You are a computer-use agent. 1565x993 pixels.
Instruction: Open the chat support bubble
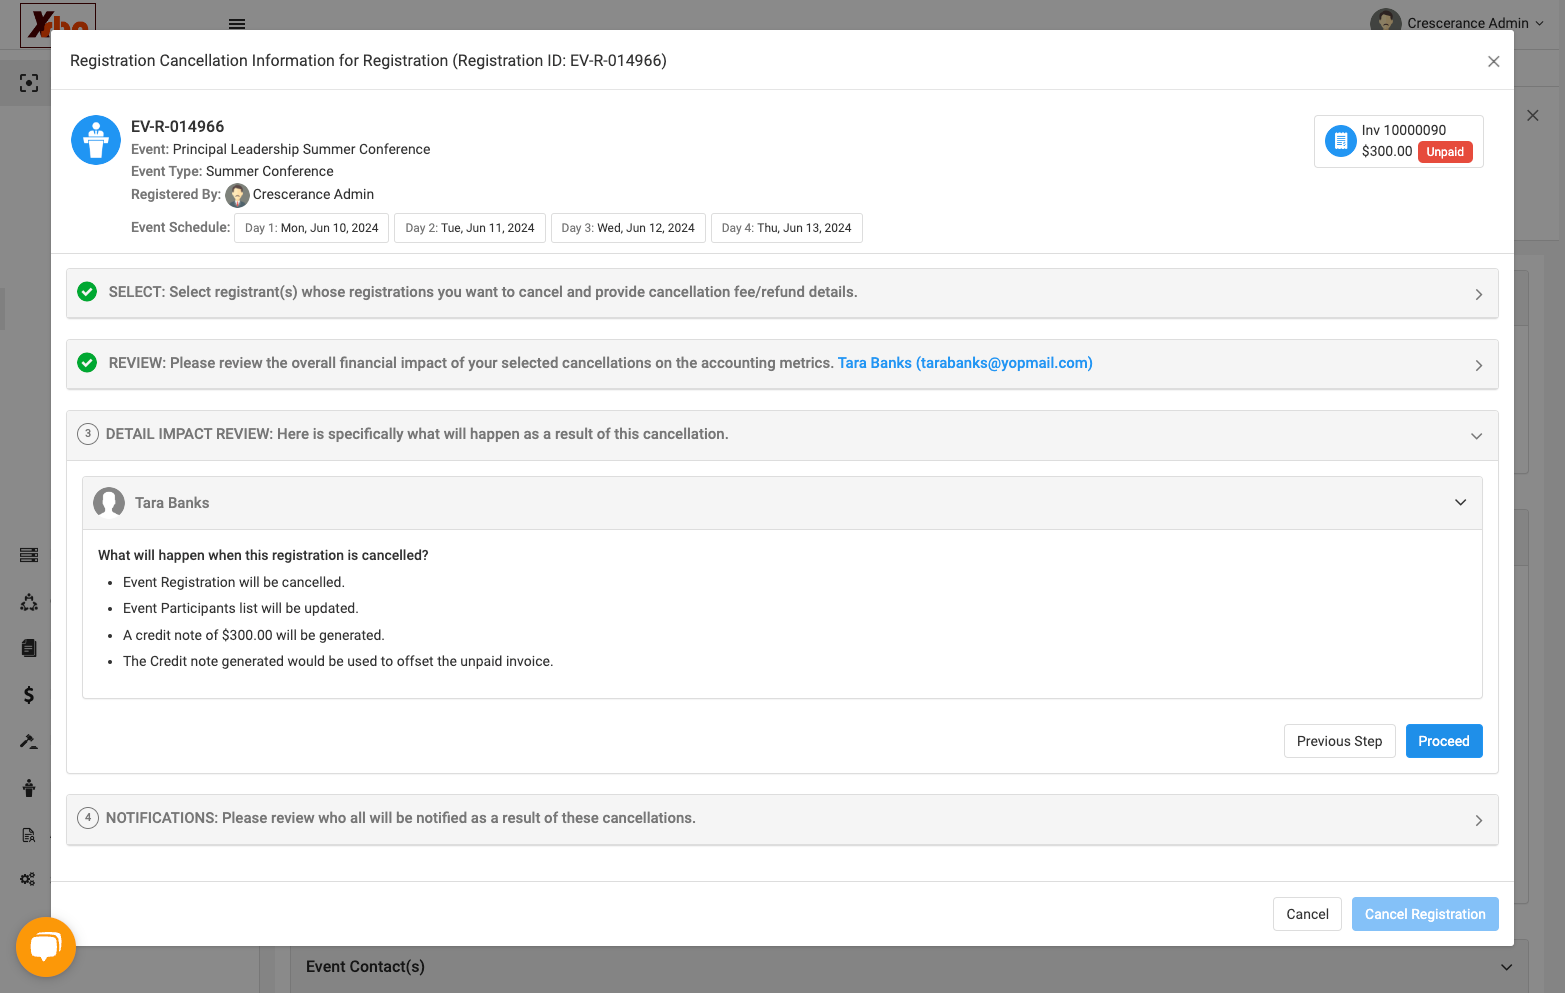coord(46,947)
